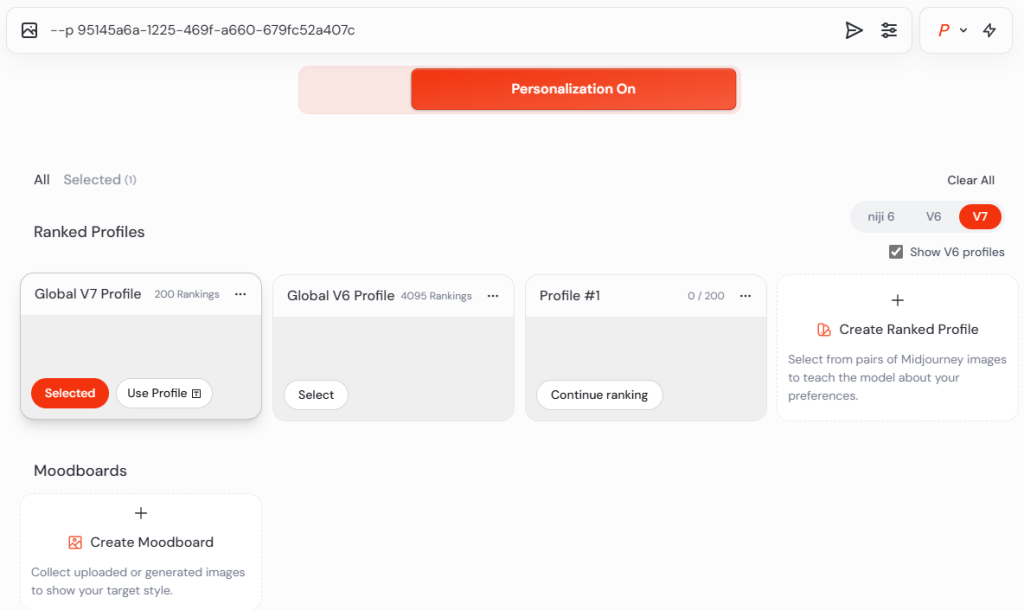
Task: Click the Use Profile button
Action: click(164, 393)
